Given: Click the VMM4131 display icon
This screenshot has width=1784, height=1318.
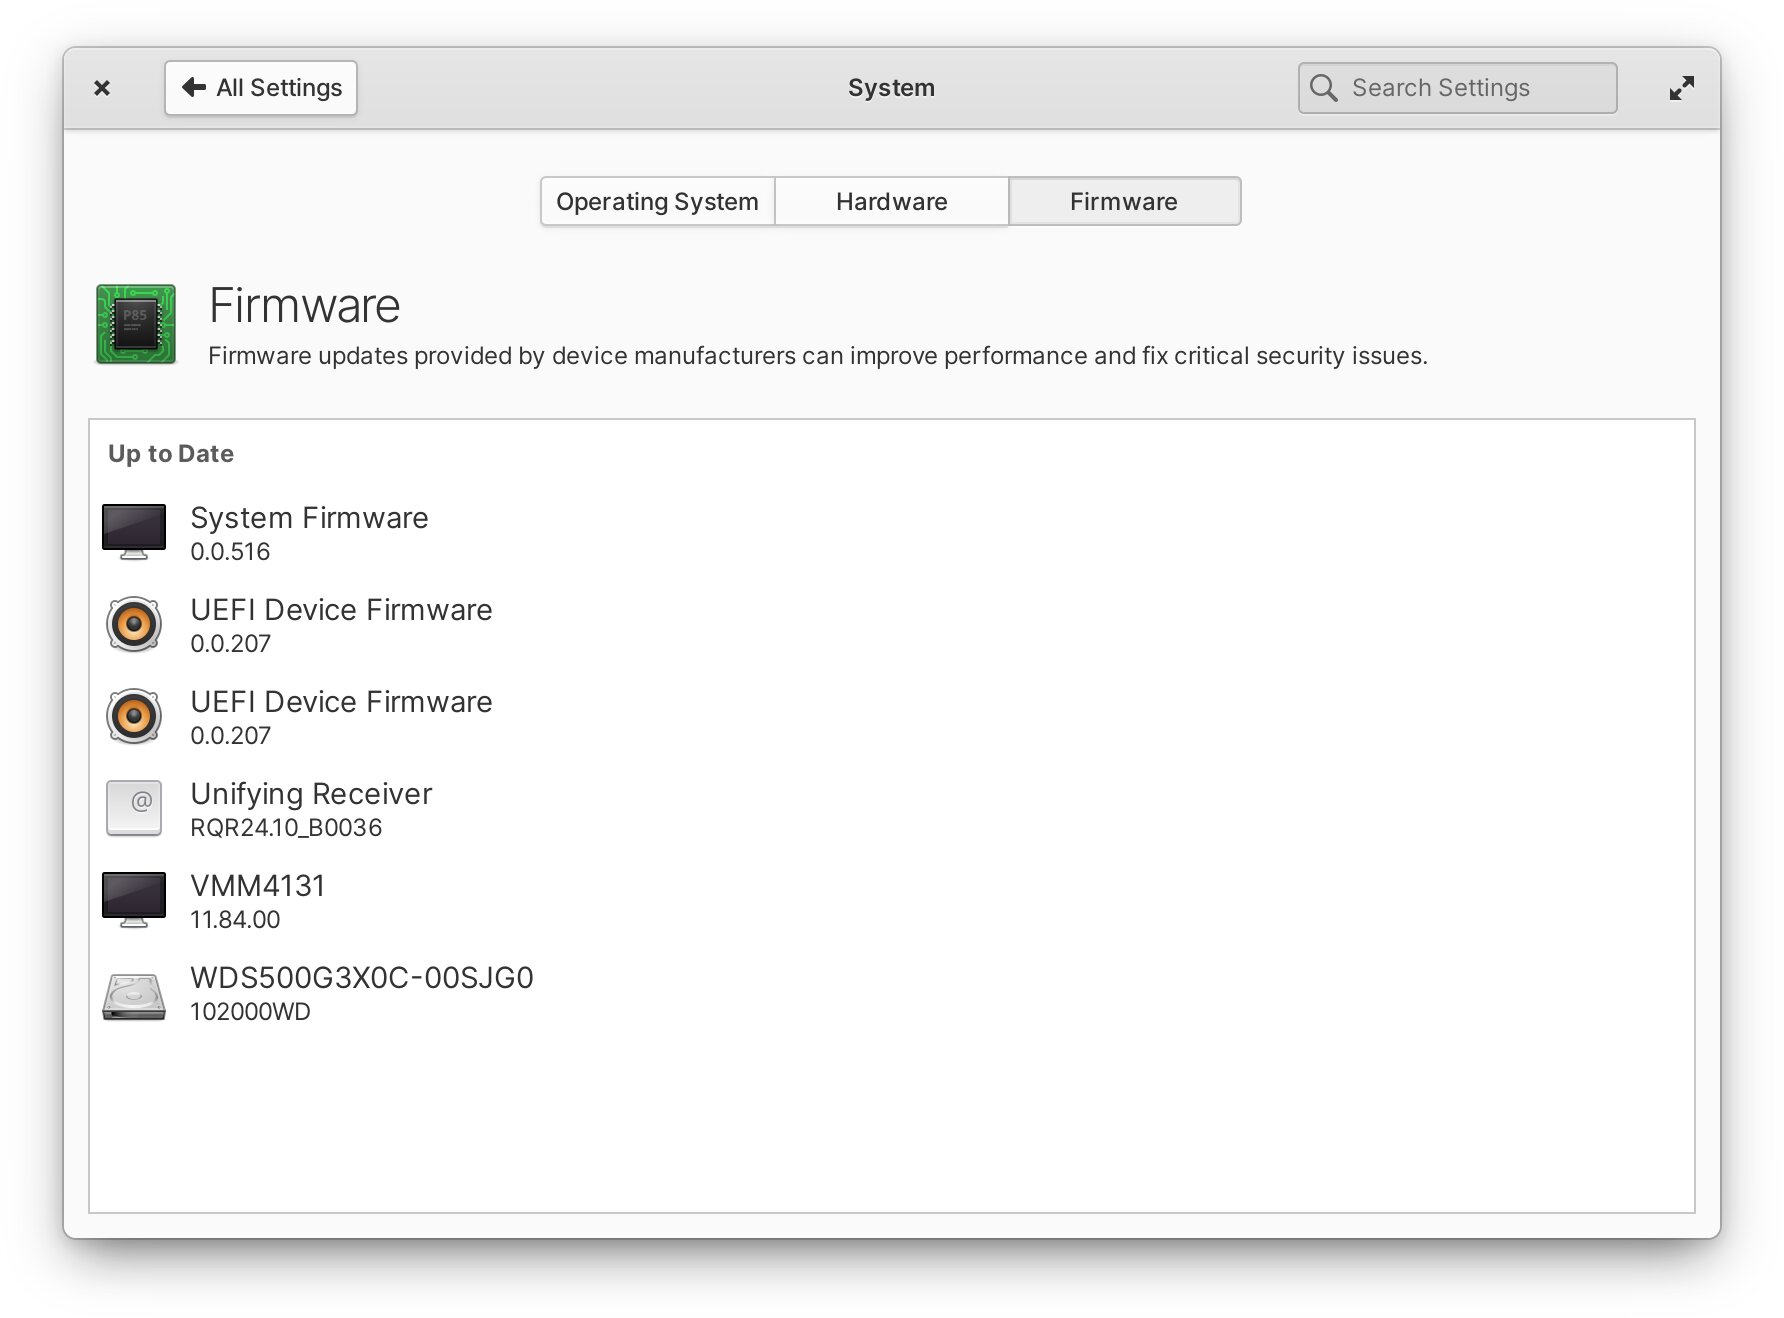Looking at the screenshot, I should (x=134, y=899).
